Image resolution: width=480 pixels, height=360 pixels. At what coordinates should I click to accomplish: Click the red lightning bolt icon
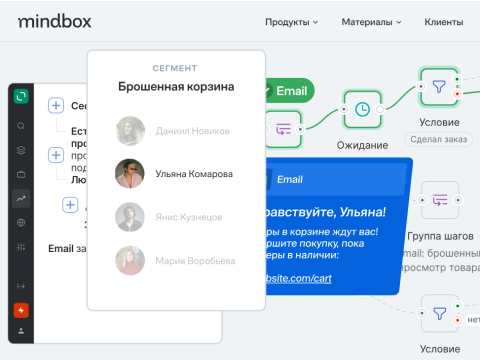[x=21, y=310]
